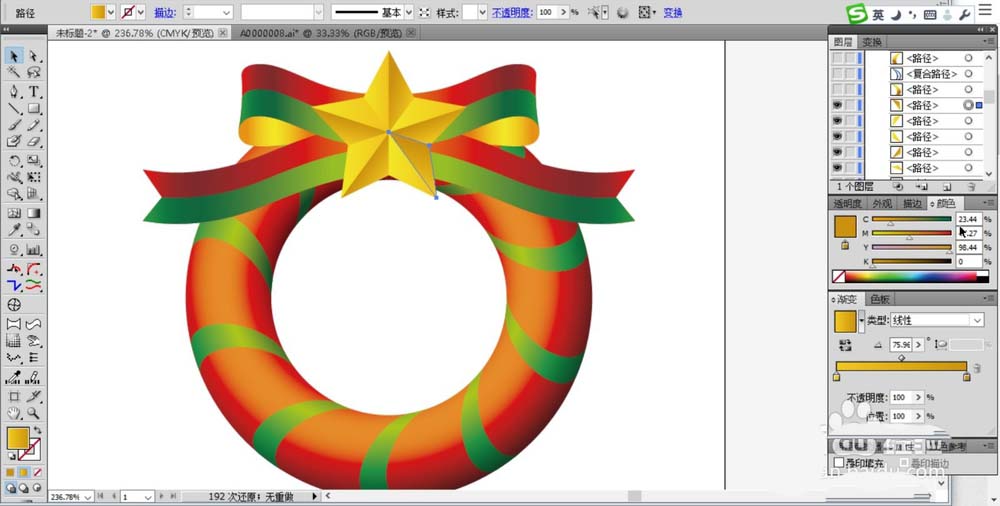The height and width of the screenshot is (506, 1000).
Task: Select the Rectangle tool
Action: [x=34, y=109]
